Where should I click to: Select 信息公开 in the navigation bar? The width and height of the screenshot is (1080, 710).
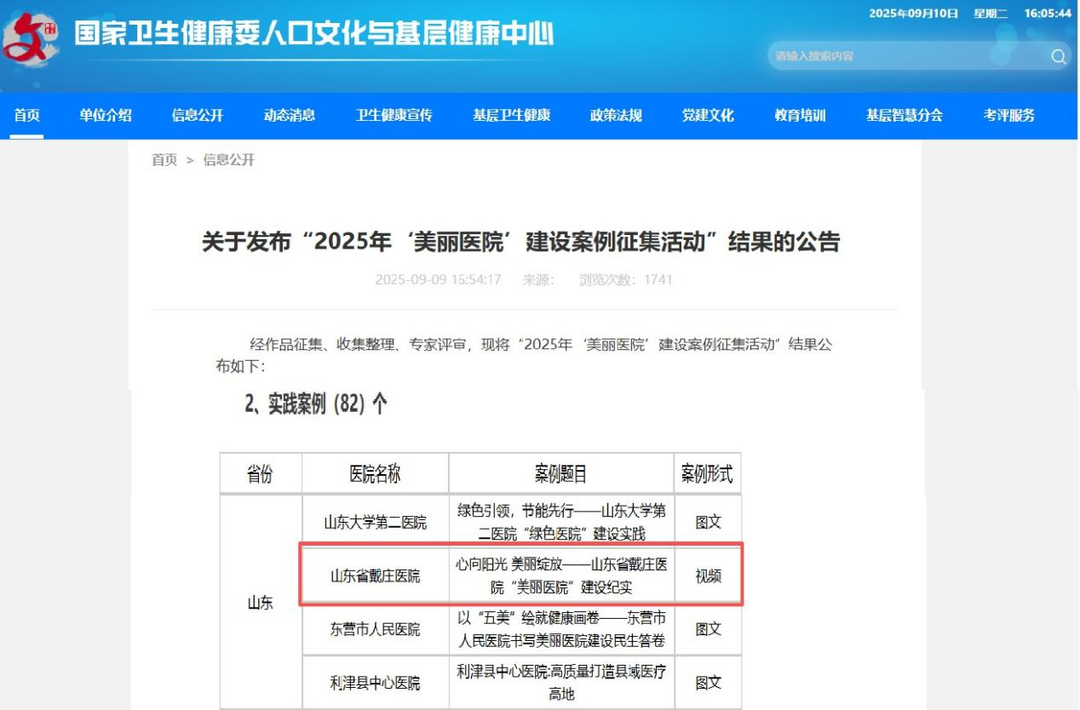(x=197, y=115)
